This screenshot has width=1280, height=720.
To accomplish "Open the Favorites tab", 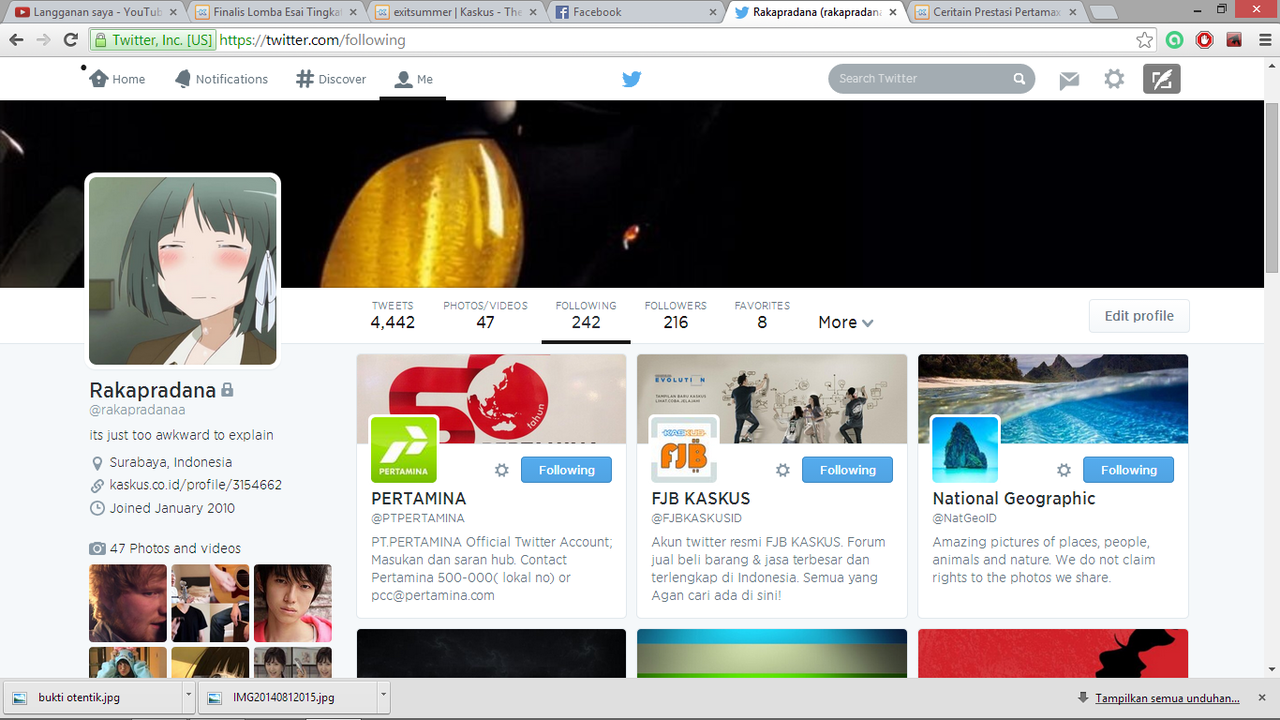I will [762, 315].
